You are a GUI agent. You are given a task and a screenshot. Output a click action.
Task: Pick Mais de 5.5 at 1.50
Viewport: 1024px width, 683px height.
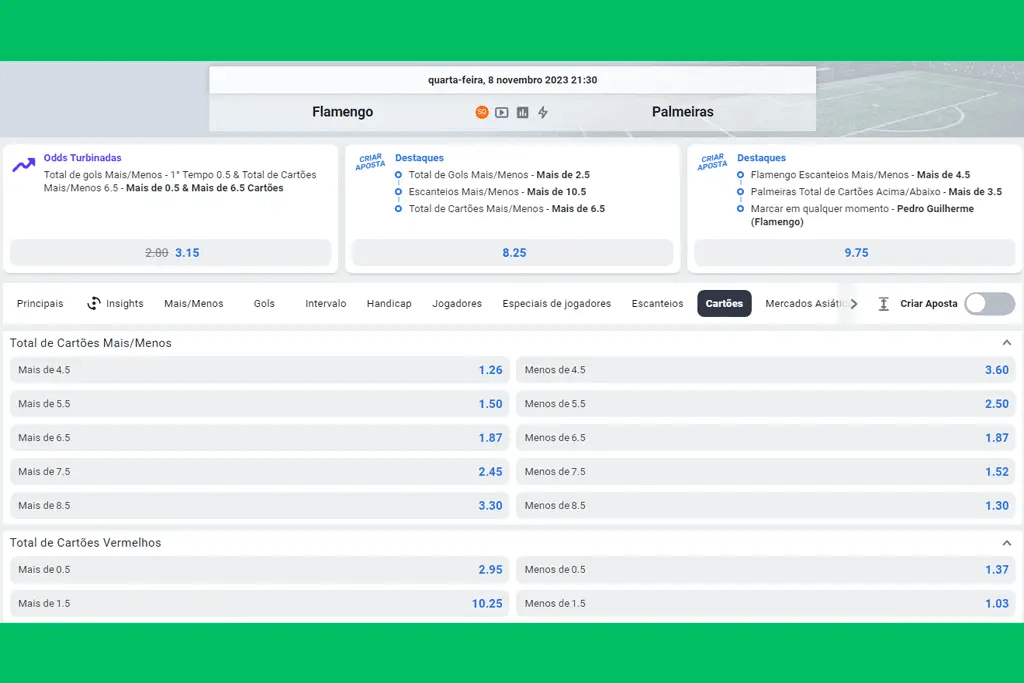[x=259, y=404]
